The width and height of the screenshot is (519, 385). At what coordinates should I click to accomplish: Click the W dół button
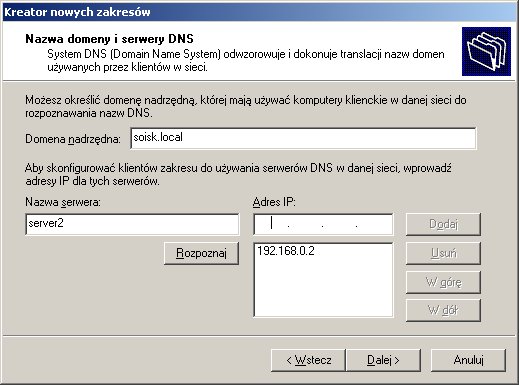coord(443,310)
